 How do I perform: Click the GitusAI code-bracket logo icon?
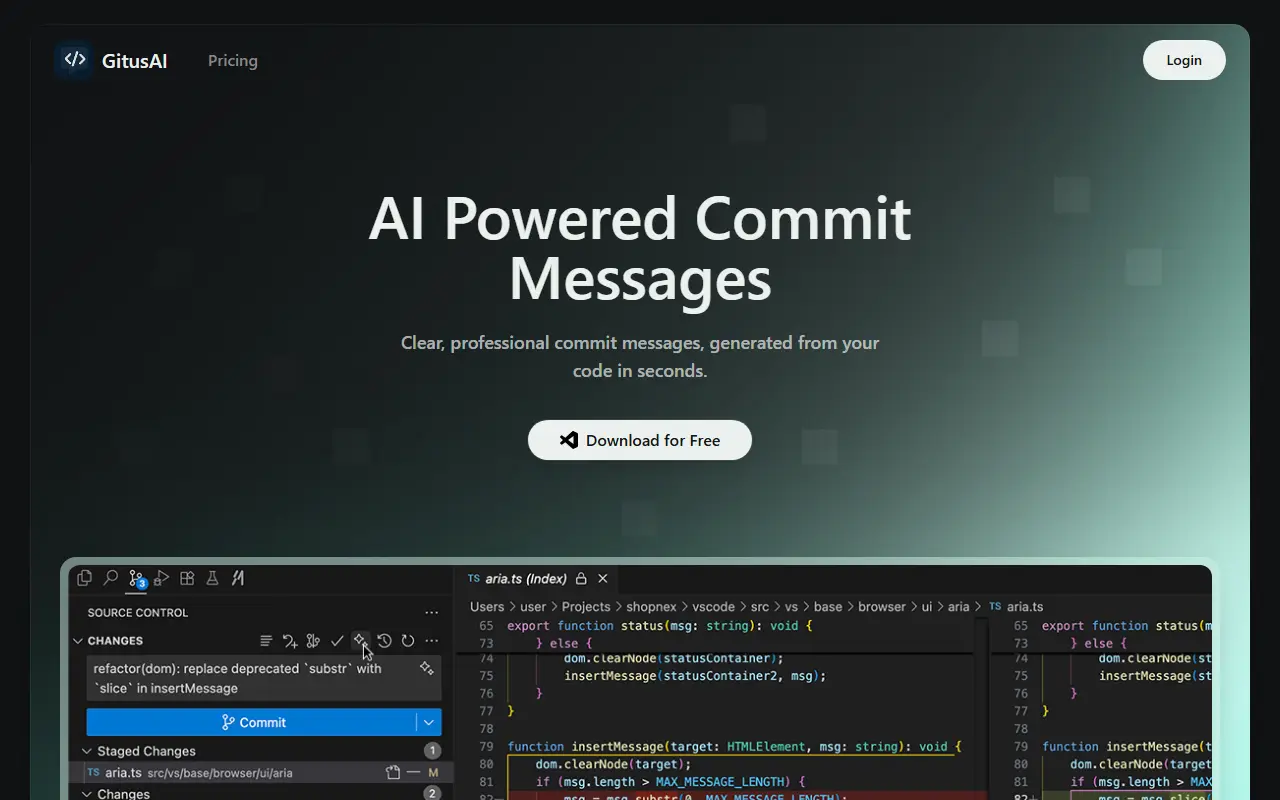click(x=75, y=59)
